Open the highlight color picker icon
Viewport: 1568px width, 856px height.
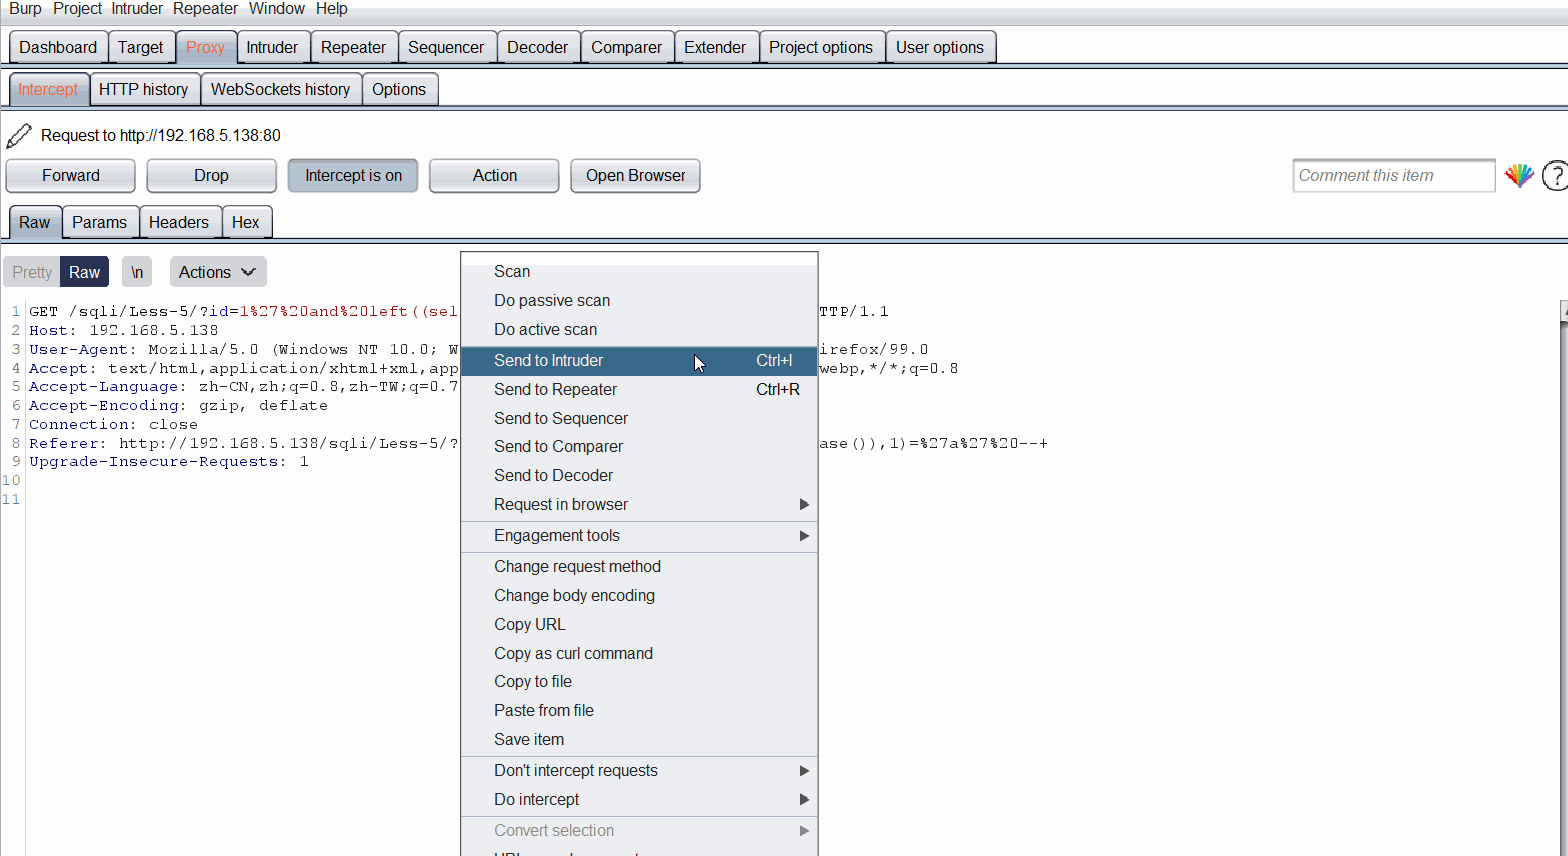1519,176
